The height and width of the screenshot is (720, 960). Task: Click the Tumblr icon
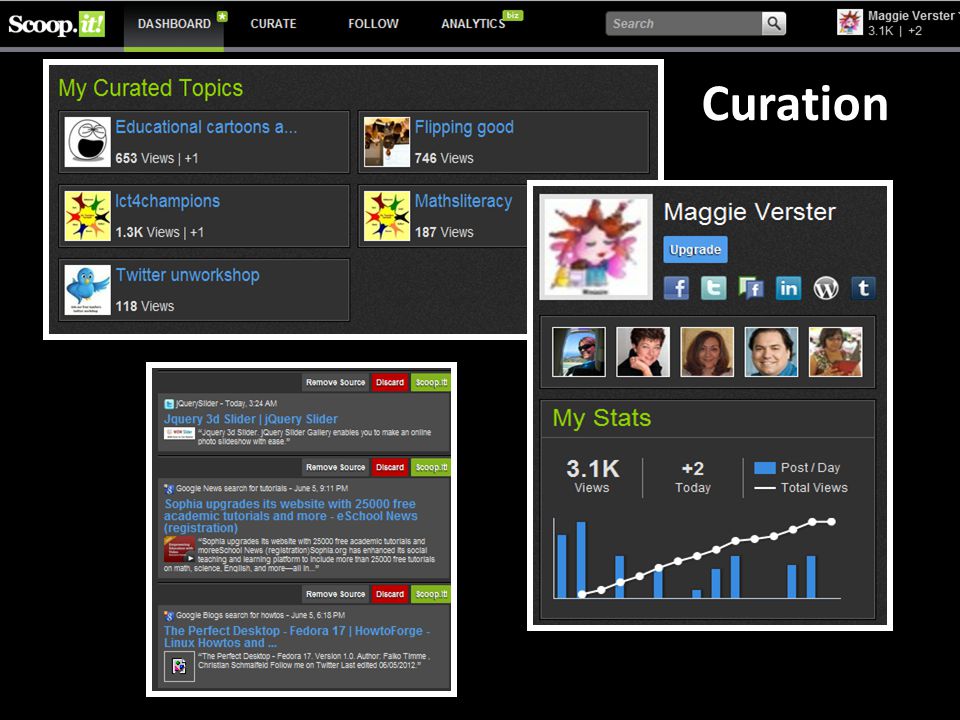click(x=863, y=288)
